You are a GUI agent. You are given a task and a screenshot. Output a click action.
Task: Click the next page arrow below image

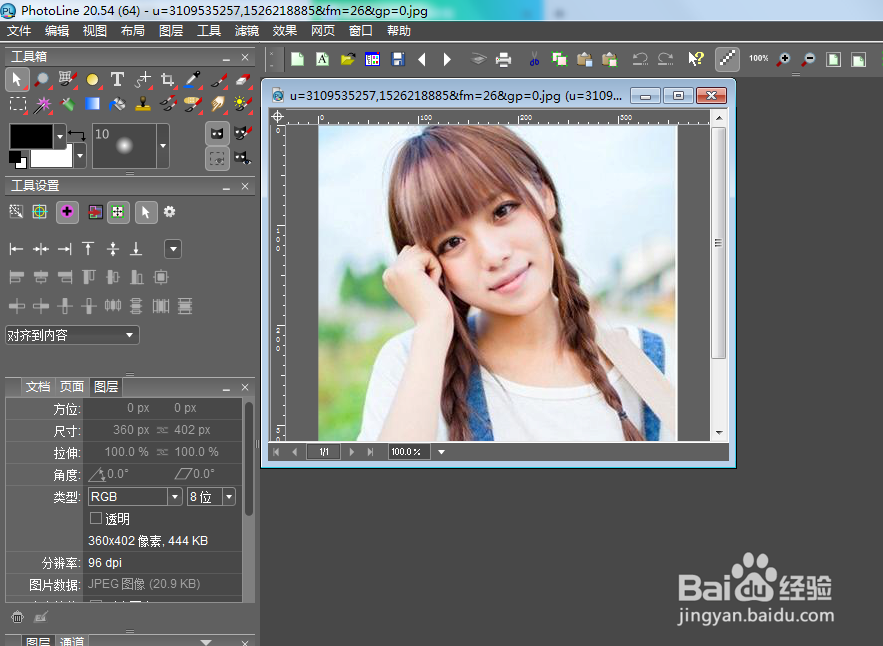(x=352, y=452)
